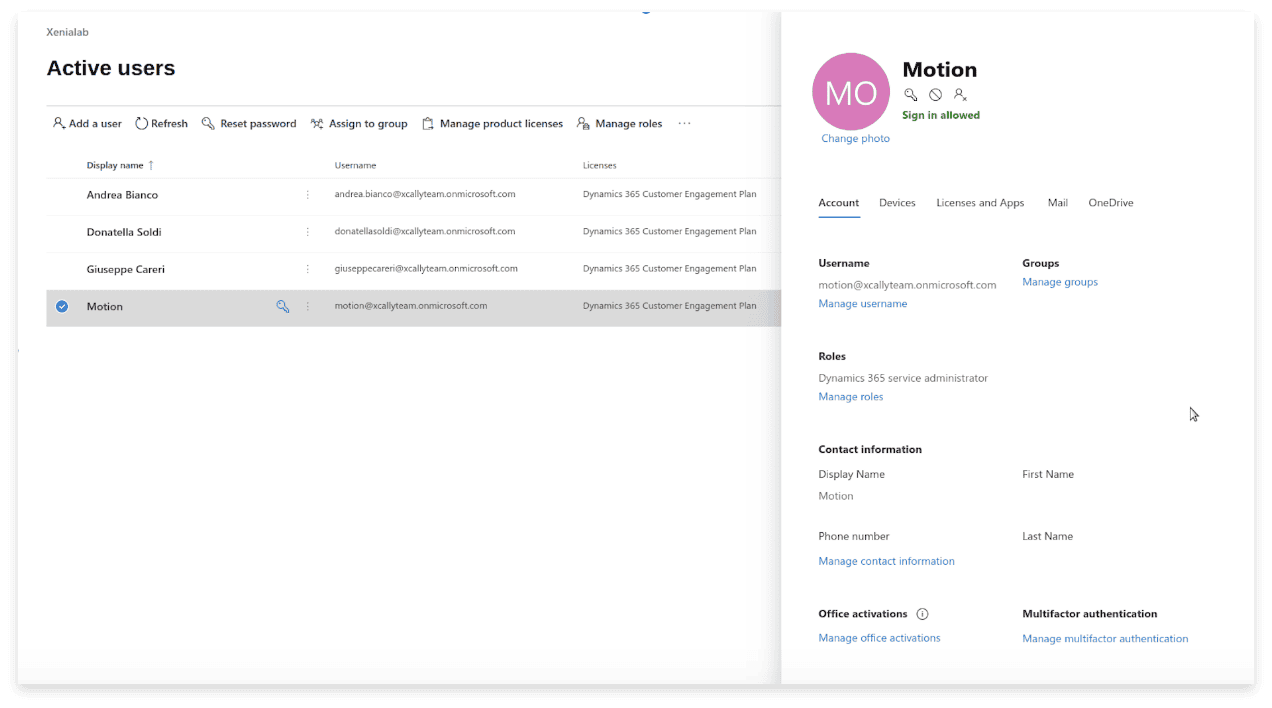Select the Giuseppe Careri user name

[x=126, y=269]
